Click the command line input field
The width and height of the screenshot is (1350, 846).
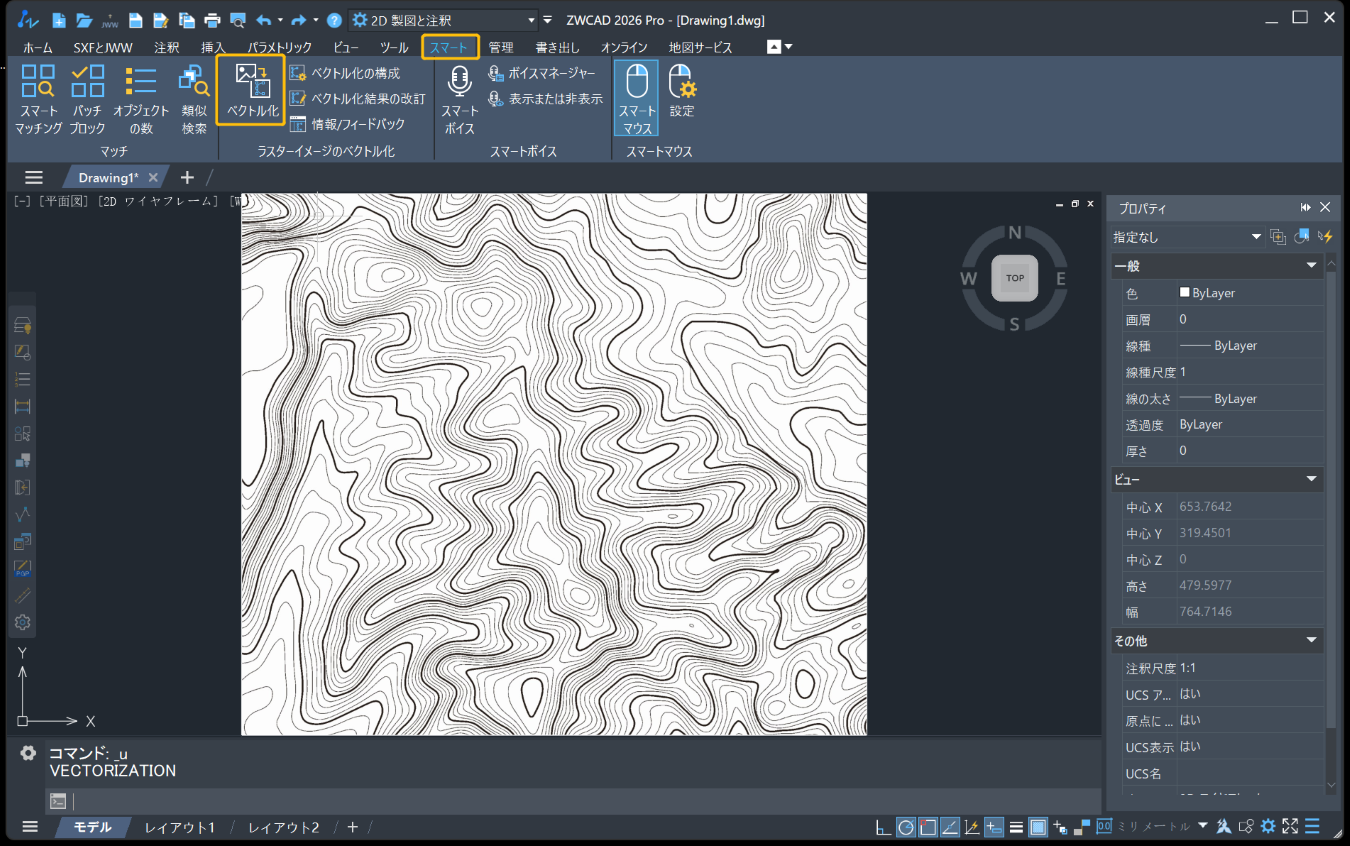585,801
